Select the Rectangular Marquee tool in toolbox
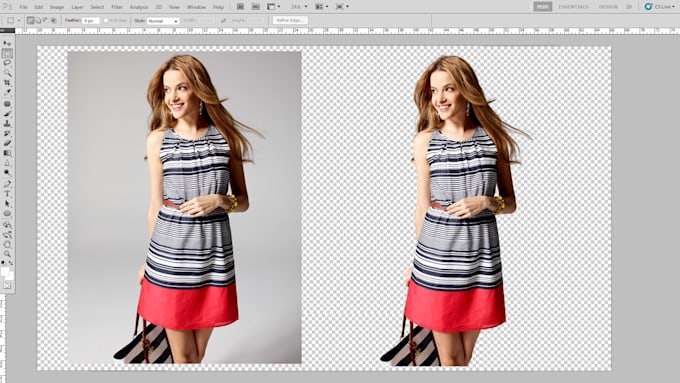680x383 pixels. coord(7,53)
